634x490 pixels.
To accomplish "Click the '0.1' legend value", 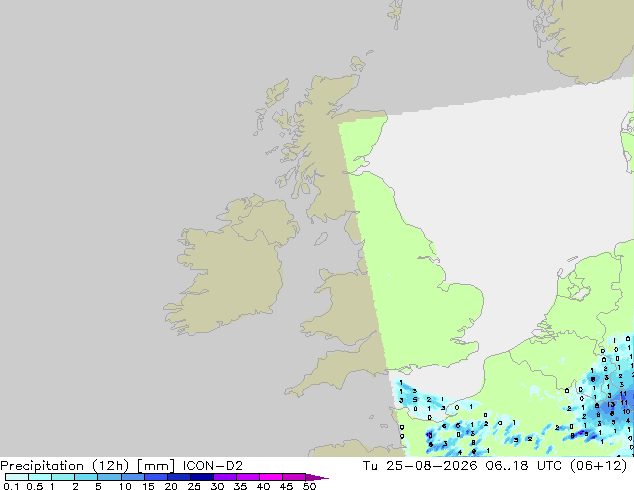I will 11,486.
